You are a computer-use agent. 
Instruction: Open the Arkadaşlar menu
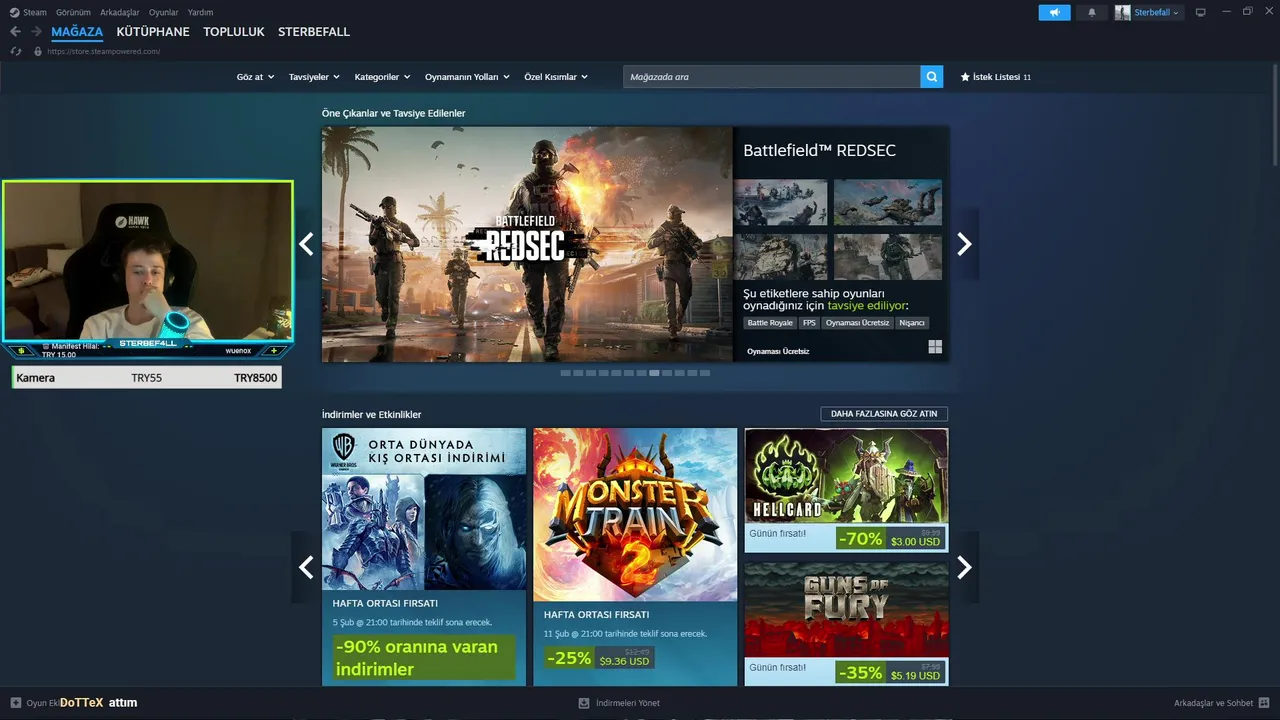pyautogui.click(x=120, y=12)
